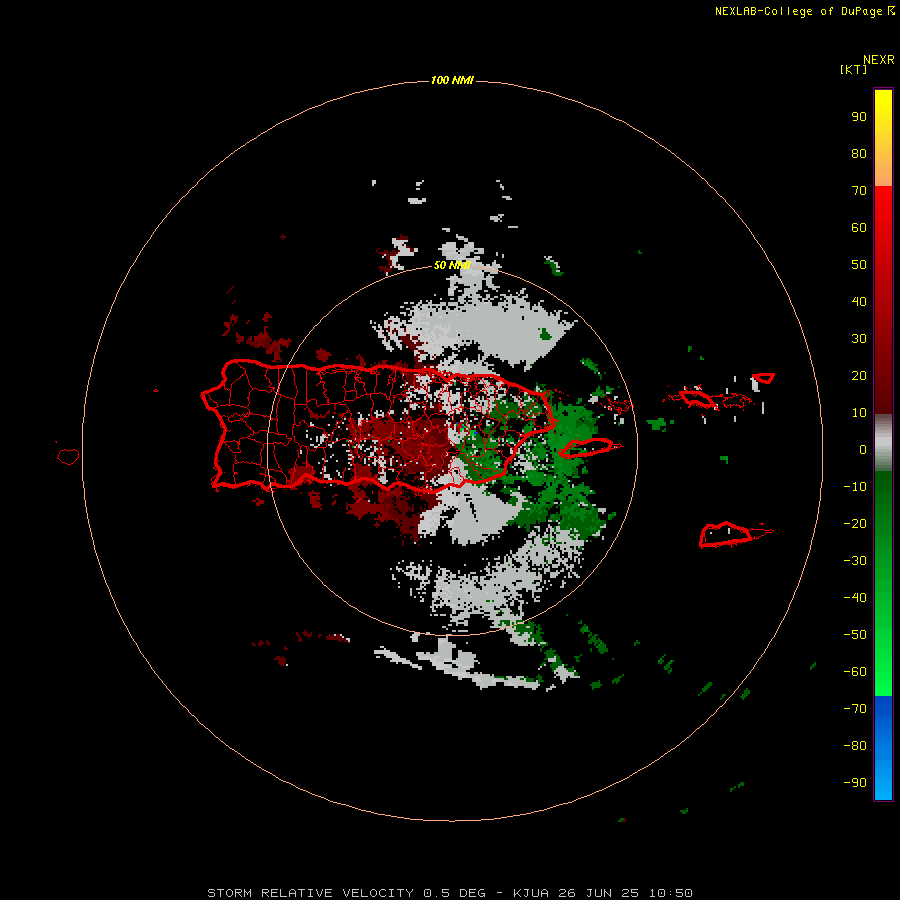Image resolution: width=900 pixels, height=900 pixels.
Task: Select the 50 NMI range ring label
Action: (452, 265)
